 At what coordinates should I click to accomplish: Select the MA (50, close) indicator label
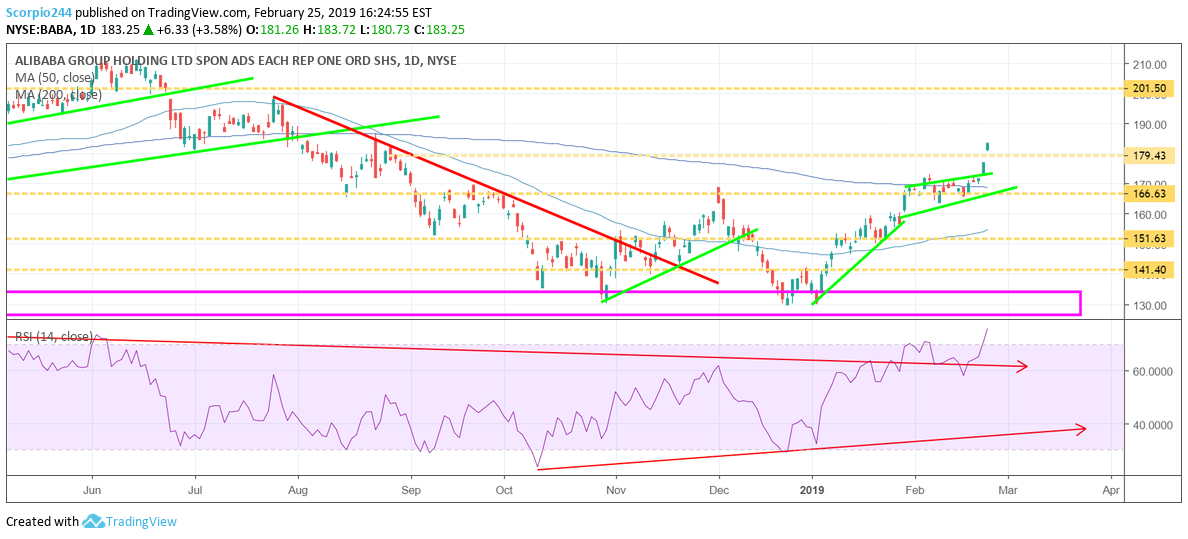point(53,77)
